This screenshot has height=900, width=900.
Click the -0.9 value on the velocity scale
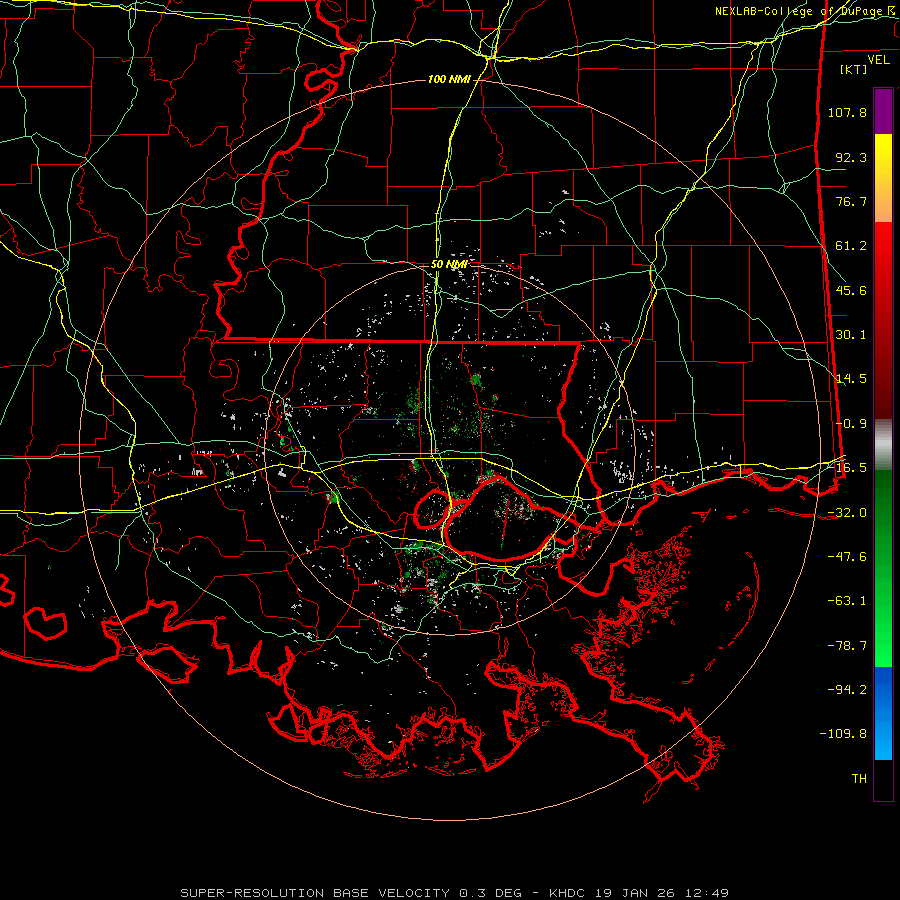coord(851,424)
